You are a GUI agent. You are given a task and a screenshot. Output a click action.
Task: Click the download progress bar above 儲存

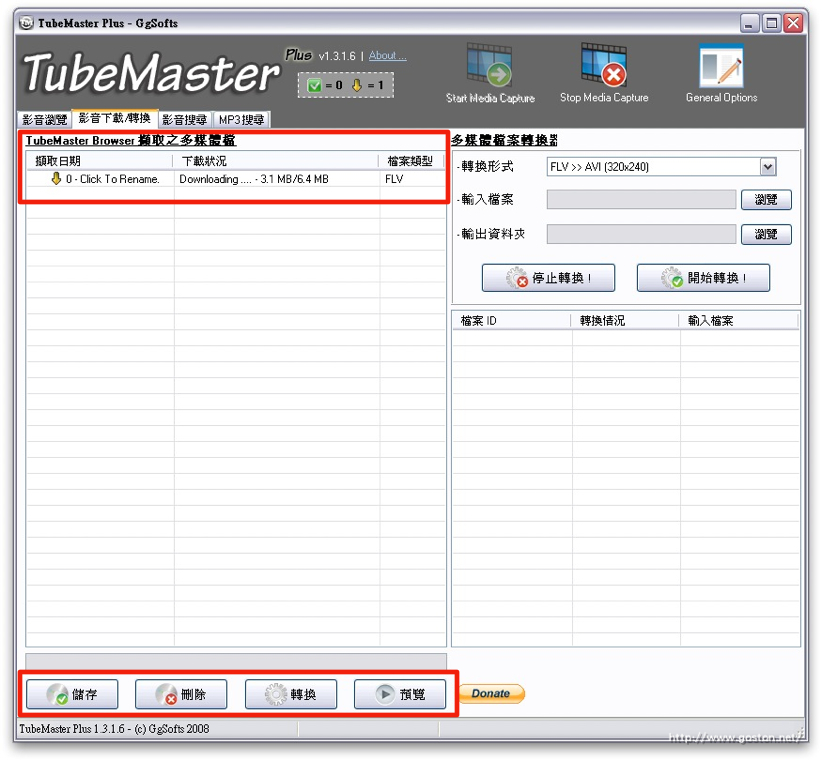click(236, 661)
